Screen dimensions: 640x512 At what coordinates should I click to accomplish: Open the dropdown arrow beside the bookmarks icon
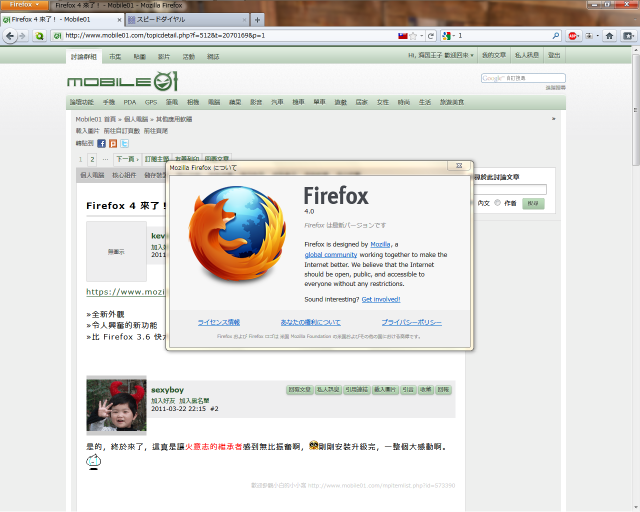(x=598, y=36)
